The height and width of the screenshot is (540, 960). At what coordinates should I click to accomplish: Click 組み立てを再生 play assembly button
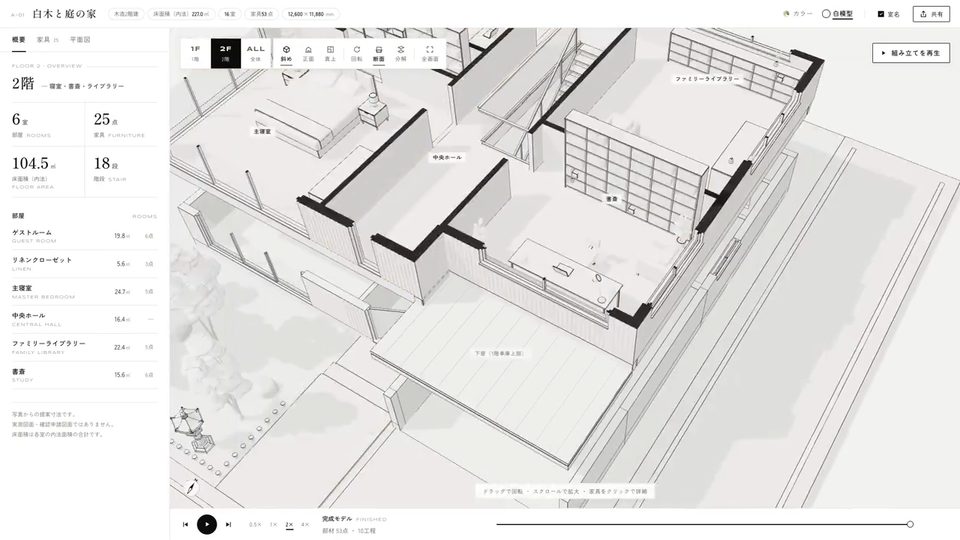click(910, 53)
